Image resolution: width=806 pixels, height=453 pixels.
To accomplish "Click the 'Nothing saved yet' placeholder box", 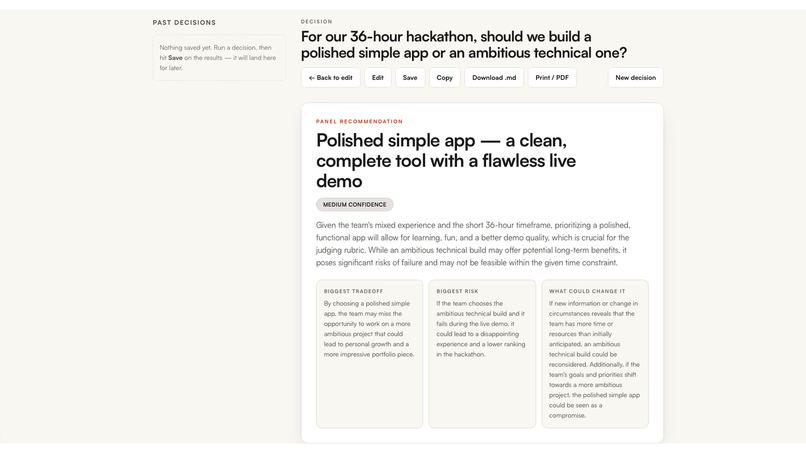I will (219, 58).
